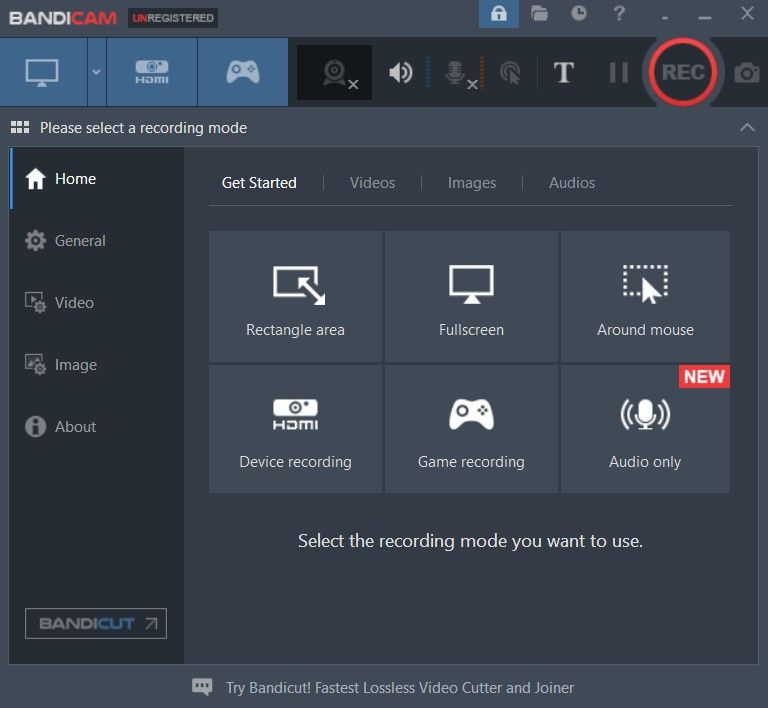Viewport: 768px width, 708px height.
Task: Toggle the mouse click effects
Action: (510, 72)
